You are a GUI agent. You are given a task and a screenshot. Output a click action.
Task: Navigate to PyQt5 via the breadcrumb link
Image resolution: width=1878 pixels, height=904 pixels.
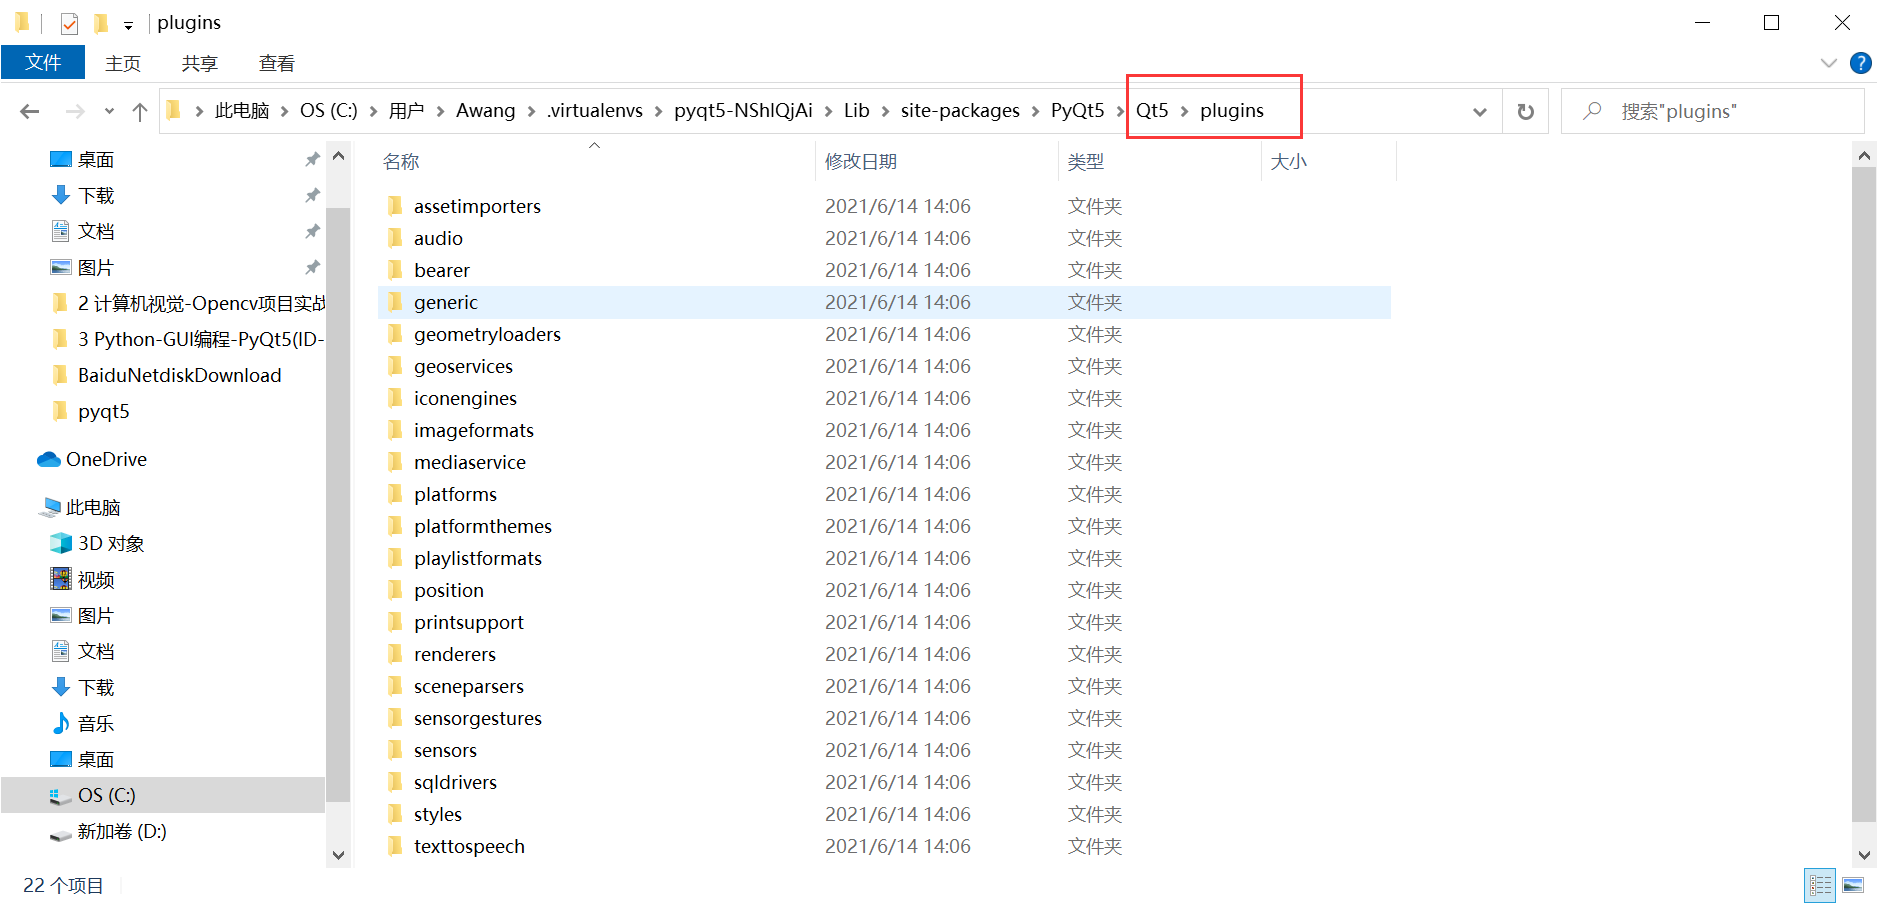(x=1078, y=110)
